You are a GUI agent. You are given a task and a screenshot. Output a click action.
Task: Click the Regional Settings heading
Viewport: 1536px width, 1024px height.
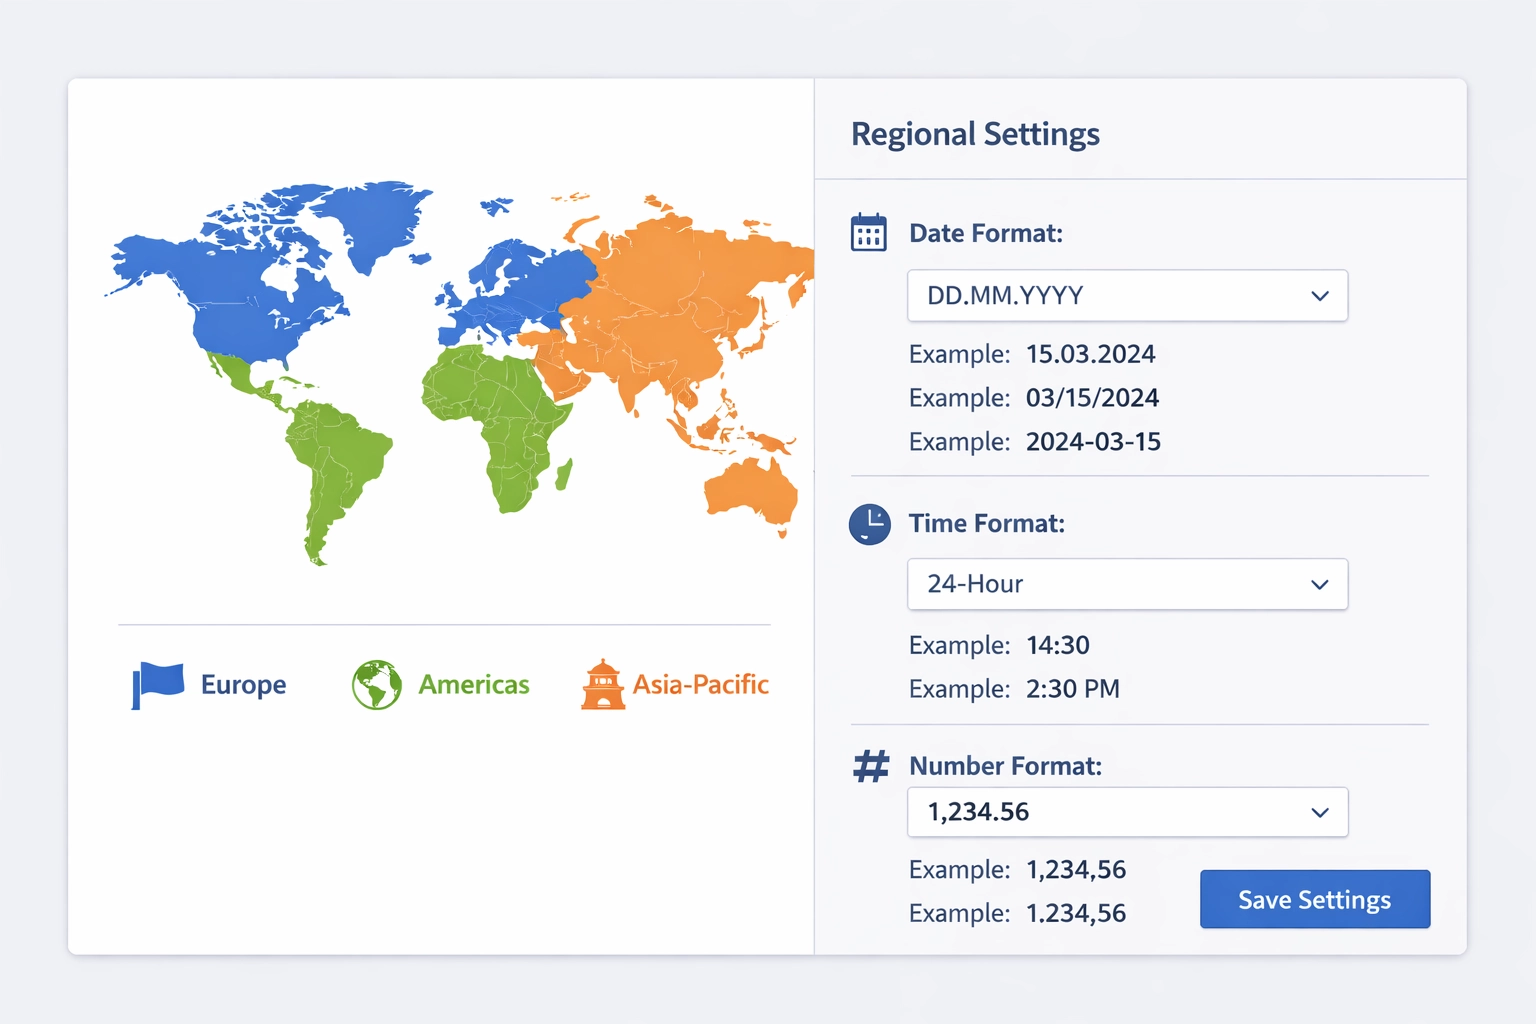(x=975, y=133)
